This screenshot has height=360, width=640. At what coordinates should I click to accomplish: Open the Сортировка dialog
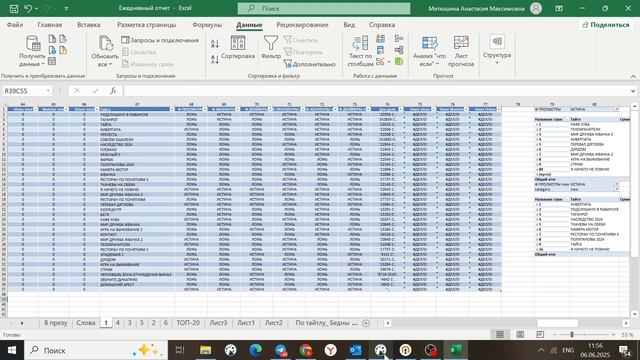coord(238,48)
